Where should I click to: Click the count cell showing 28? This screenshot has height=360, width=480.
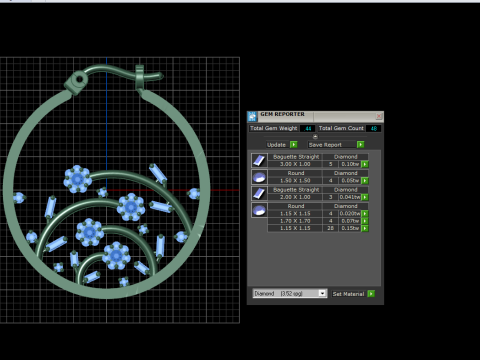click(x=331, y=228)
